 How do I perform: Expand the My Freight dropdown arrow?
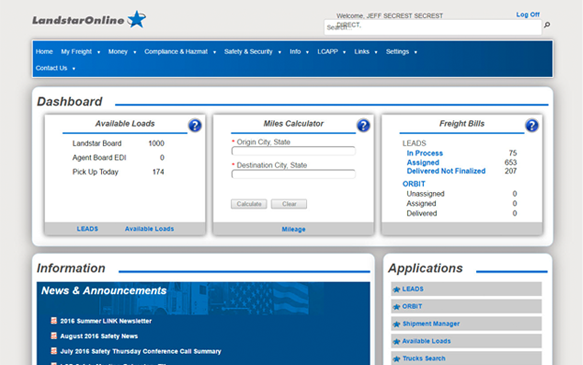pos(99,52)
